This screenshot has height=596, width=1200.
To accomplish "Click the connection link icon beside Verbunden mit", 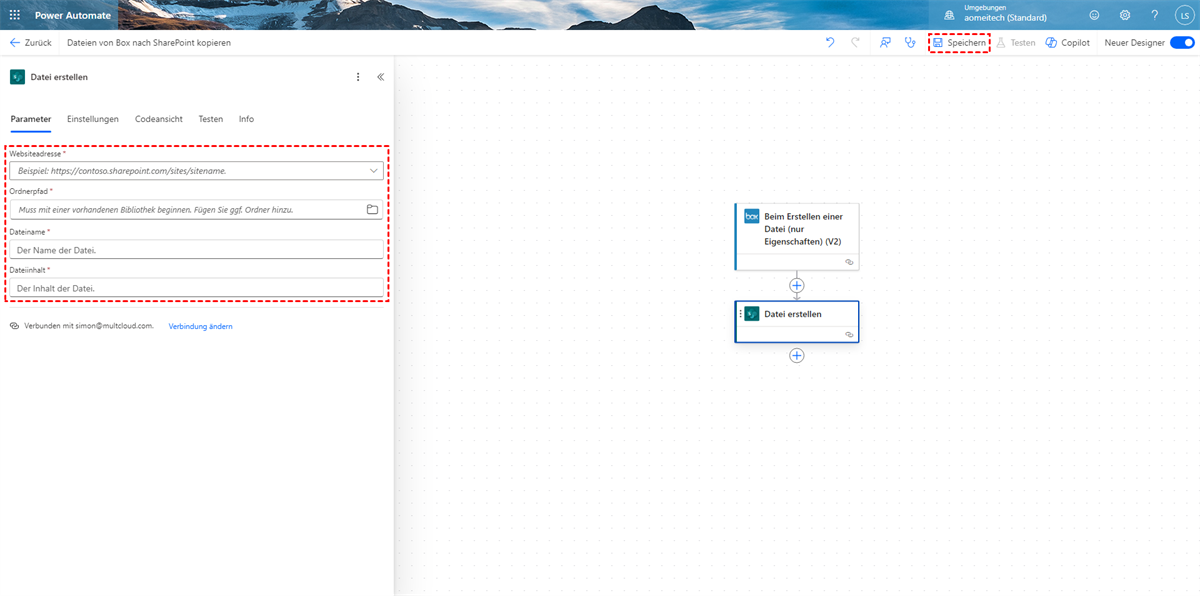I will coord(14,326).
